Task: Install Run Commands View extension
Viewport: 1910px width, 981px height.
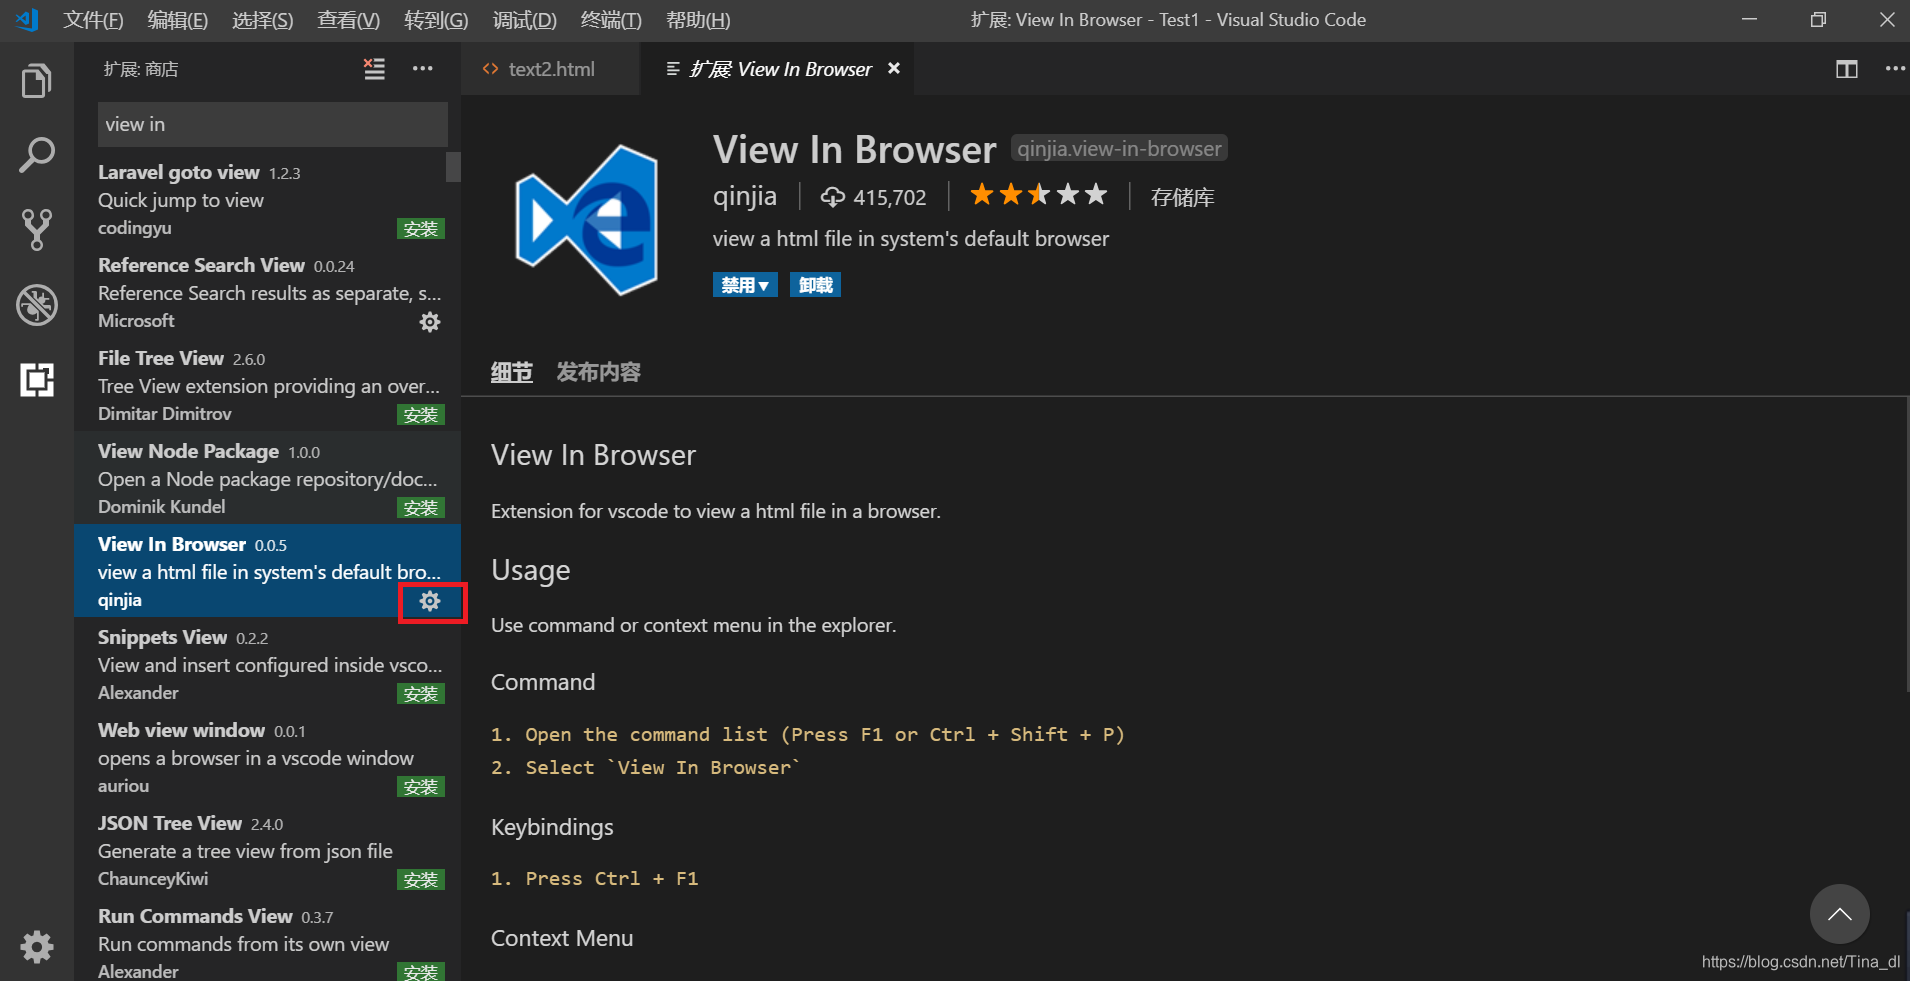Action: pos(420,971)
